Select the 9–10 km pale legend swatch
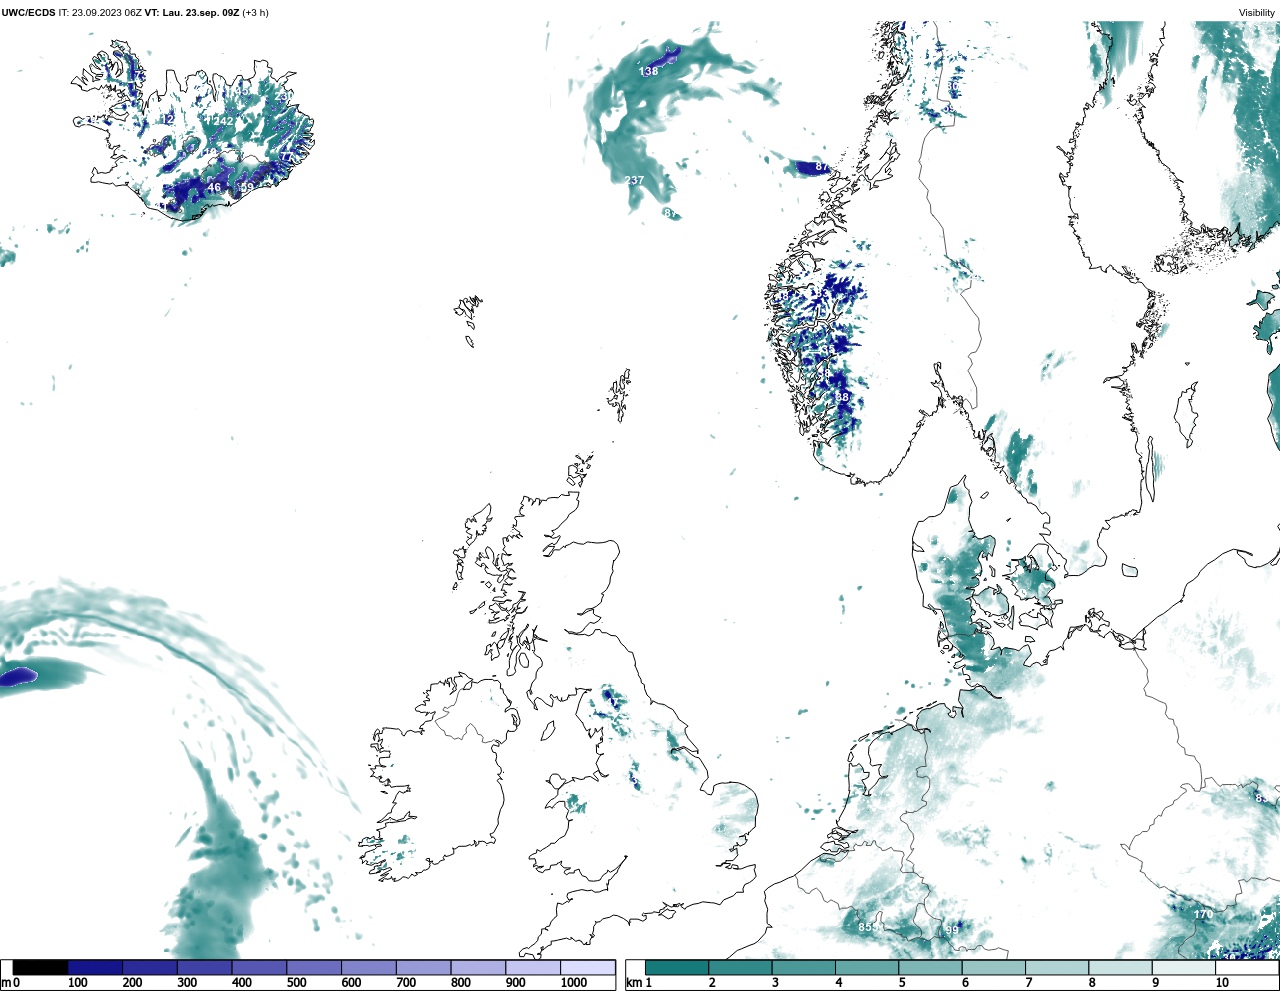Screen dimensions: 1280x991 pyautogui.click(x=1183, y=967)
